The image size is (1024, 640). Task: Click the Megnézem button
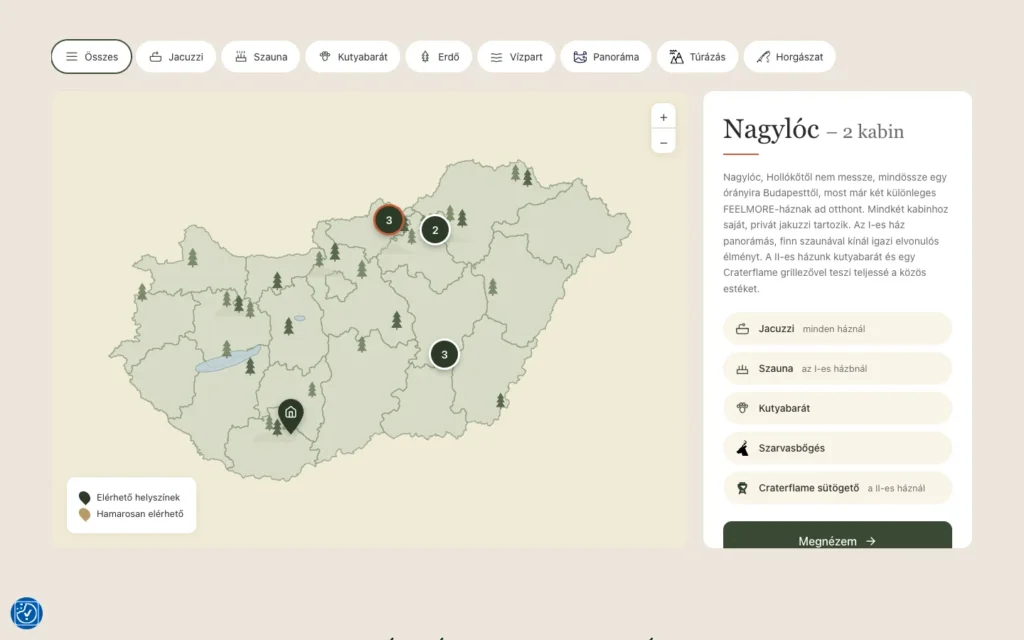pyautogui.click(x=837, y=536)
